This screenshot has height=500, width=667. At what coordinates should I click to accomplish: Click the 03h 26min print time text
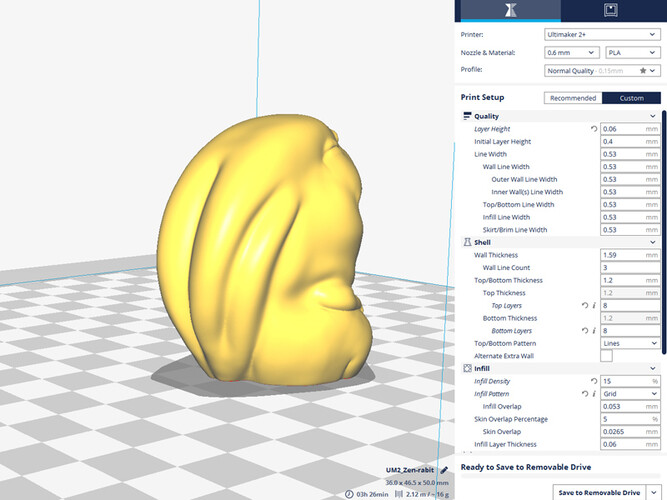372,494
